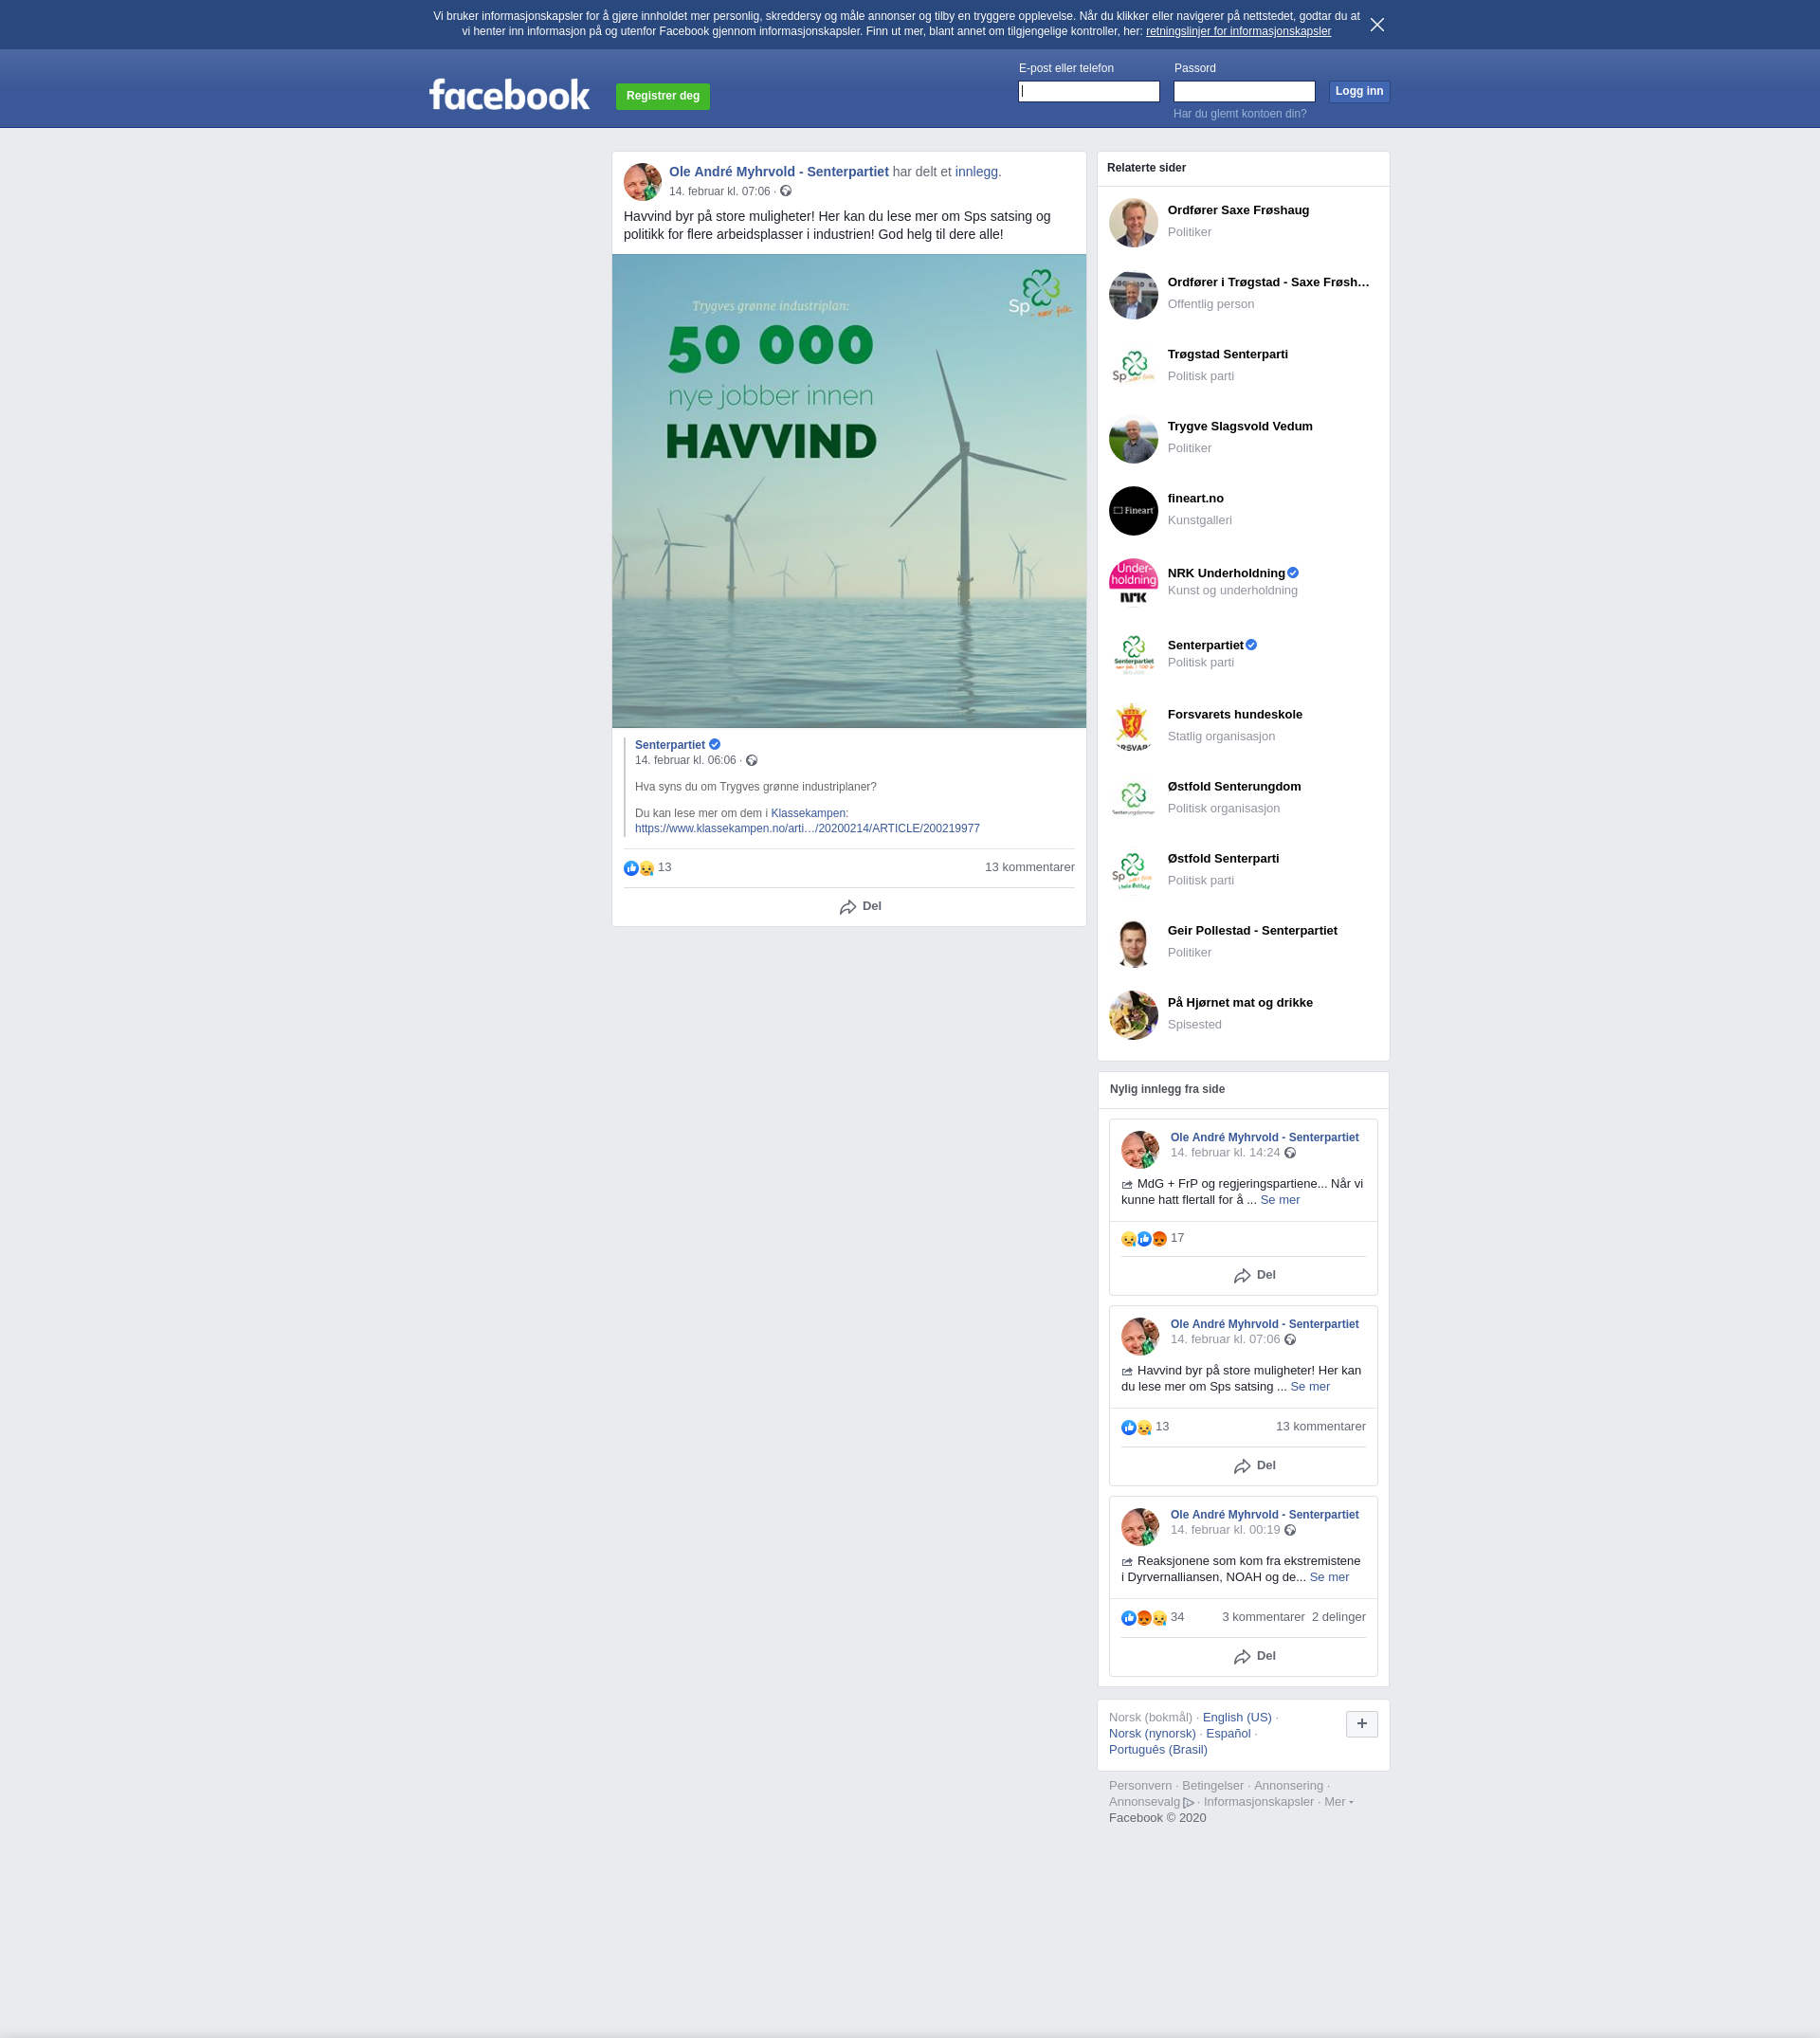Click reaction icons beside 34 count
The height and width of the screenshot is (2038, 1820).
[x=1143, y=1618]
